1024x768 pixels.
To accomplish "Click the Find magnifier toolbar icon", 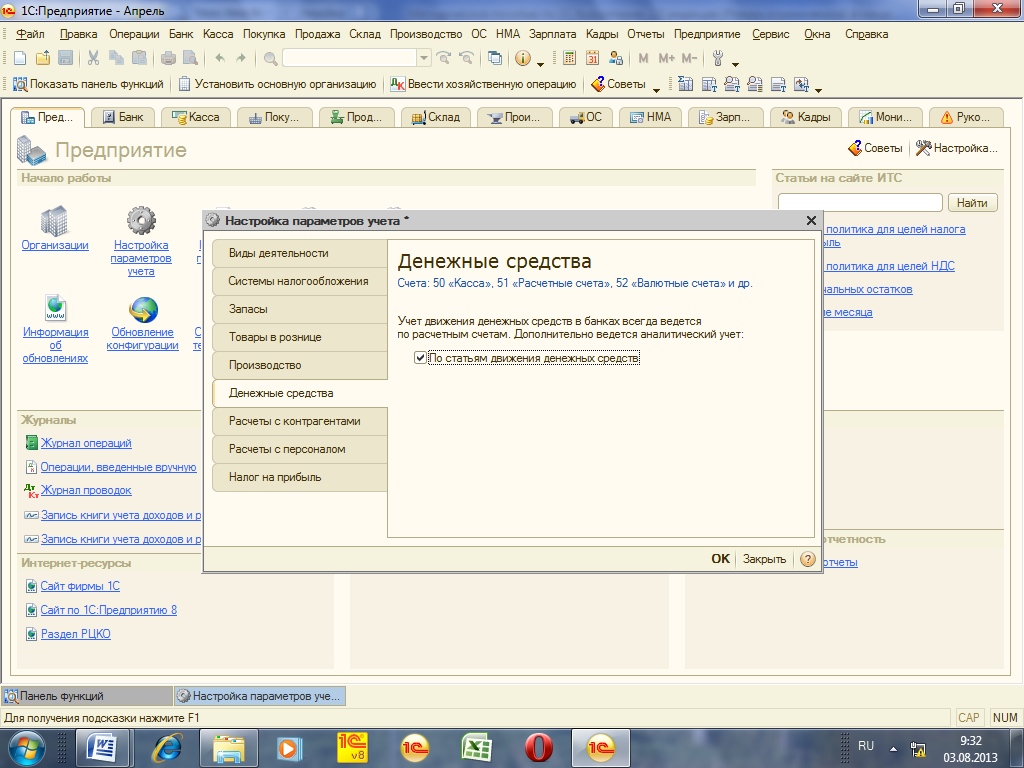I will click(270, 58).
